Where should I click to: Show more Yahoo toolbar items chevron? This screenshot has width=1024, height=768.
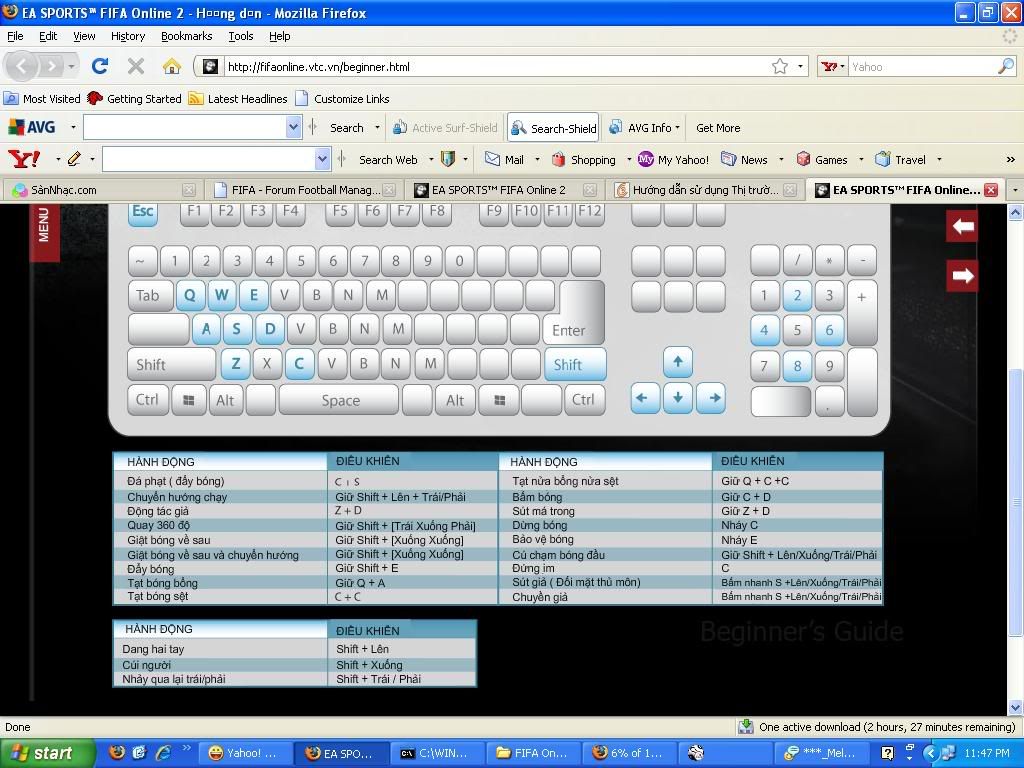1010,159
